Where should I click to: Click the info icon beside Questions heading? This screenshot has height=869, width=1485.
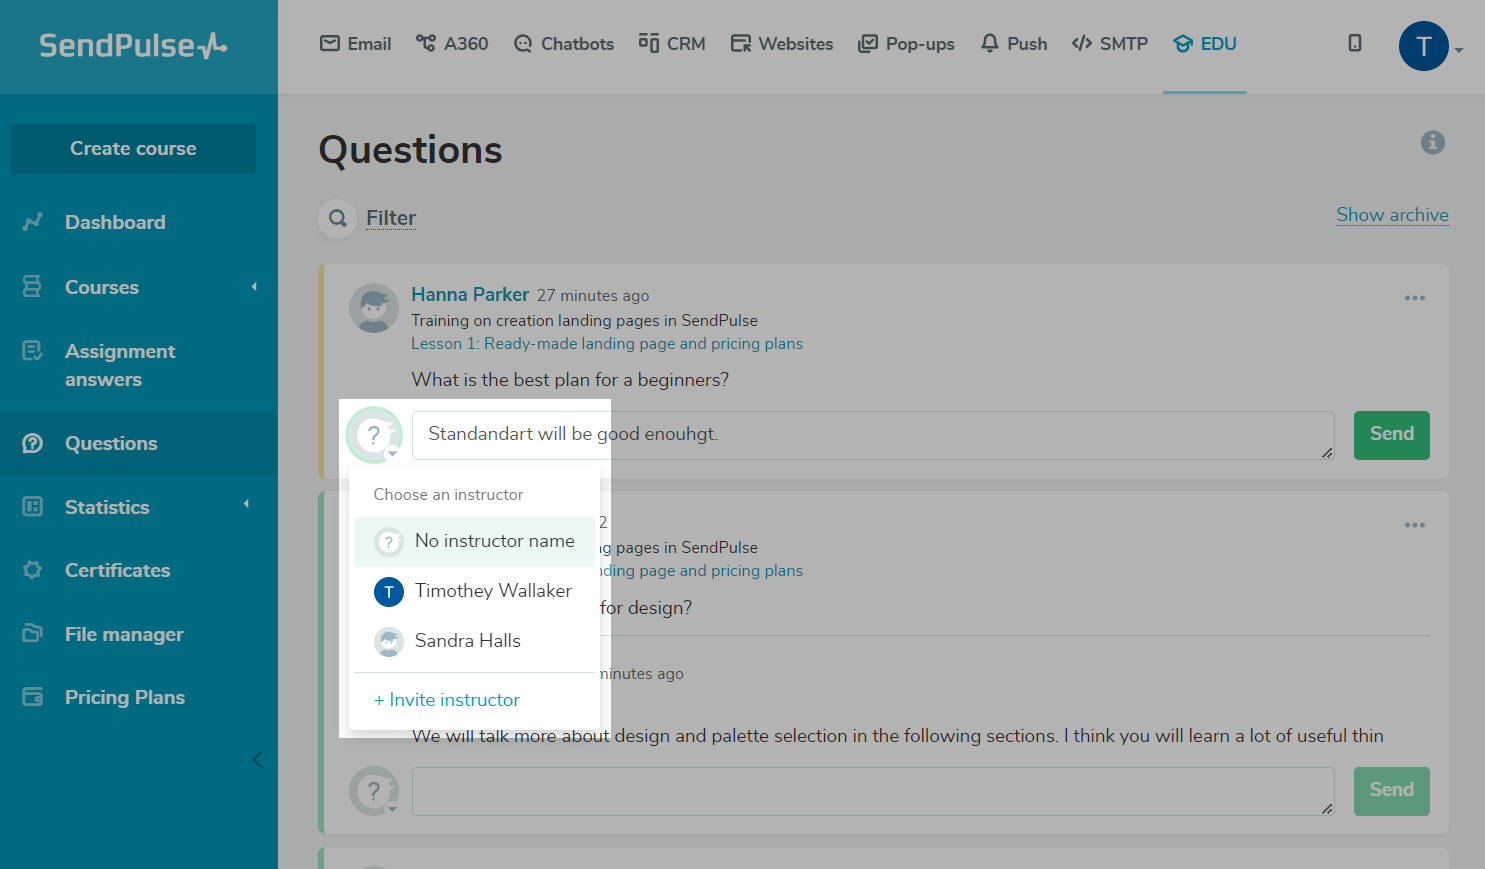tap(1432, 143)
